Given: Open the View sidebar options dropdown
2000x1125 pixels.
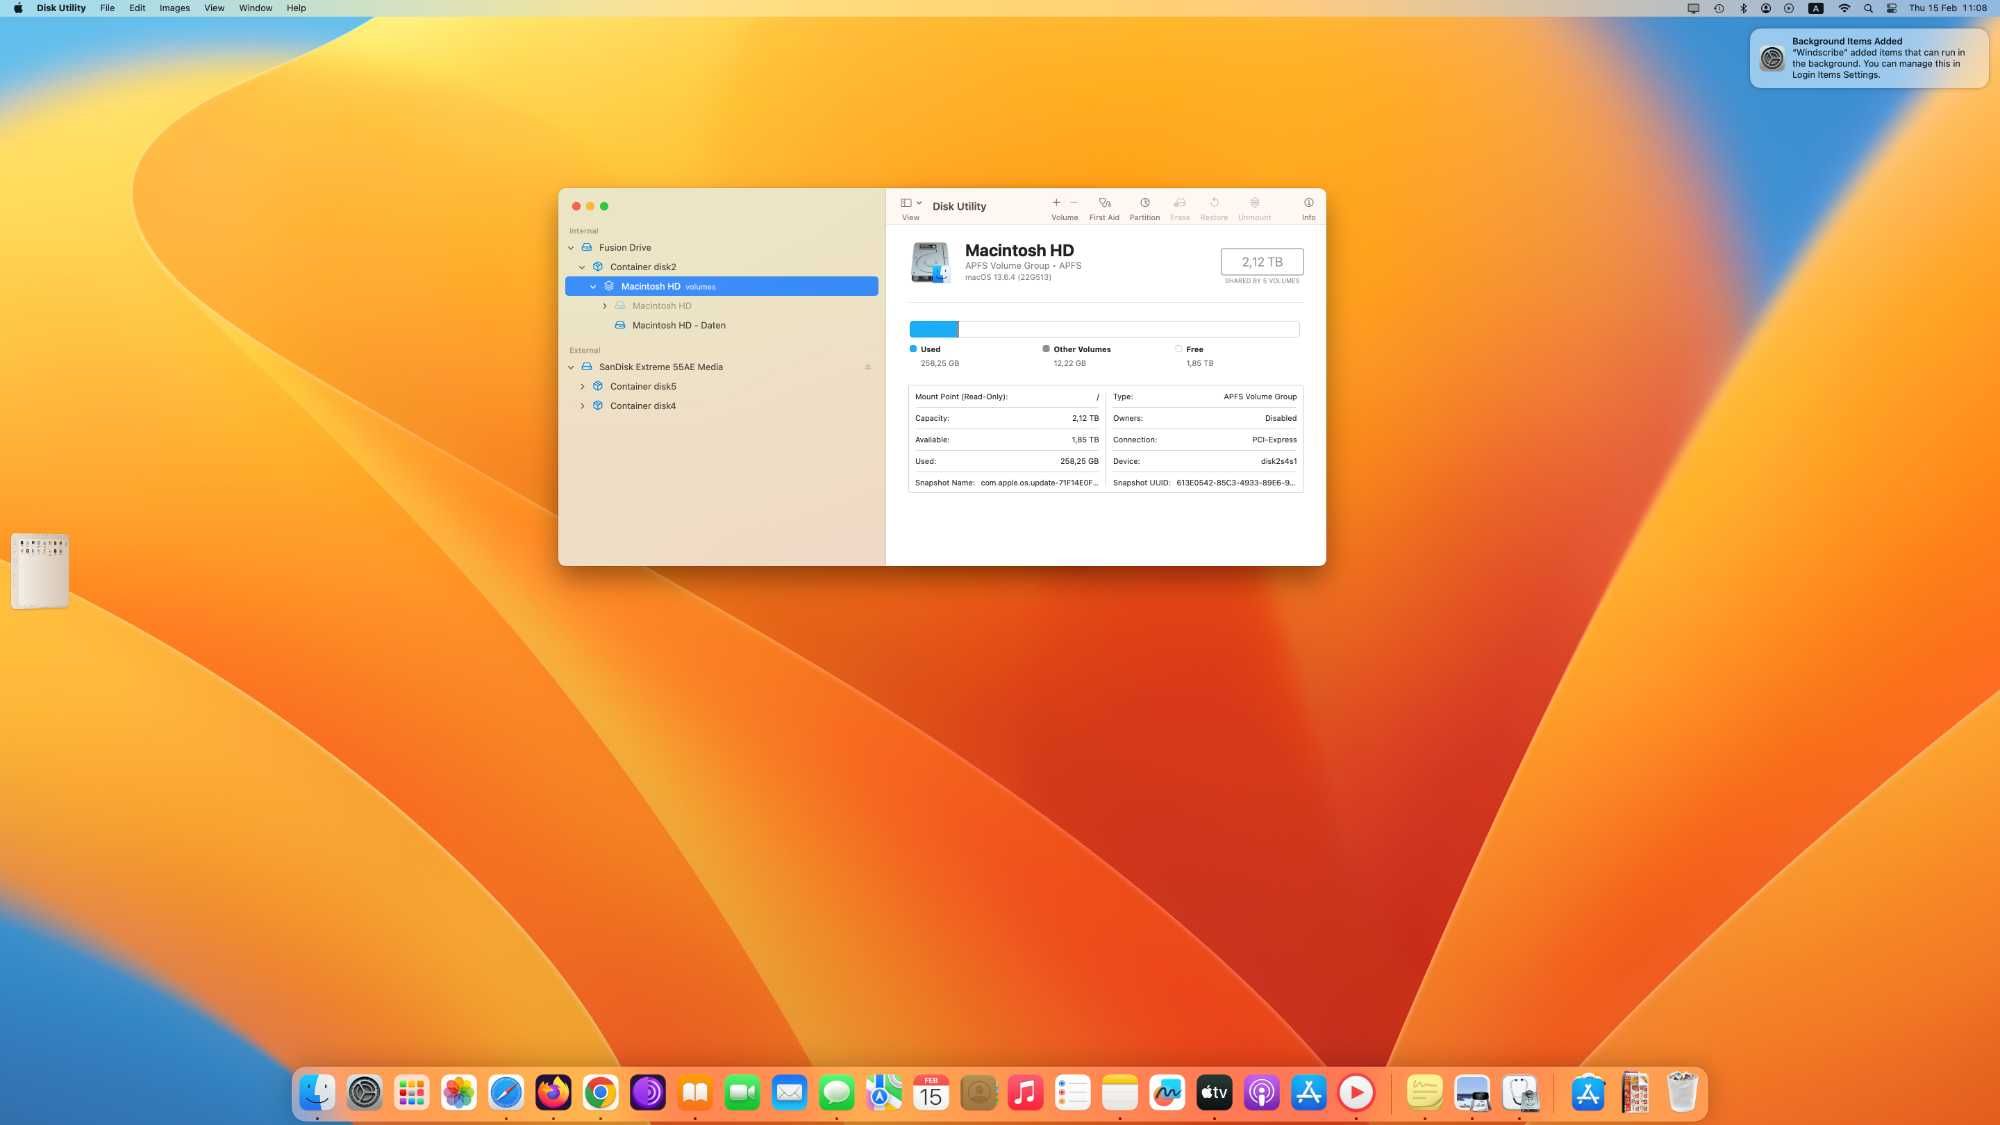Looking at the screenshot, I should [x=911, y=203].
